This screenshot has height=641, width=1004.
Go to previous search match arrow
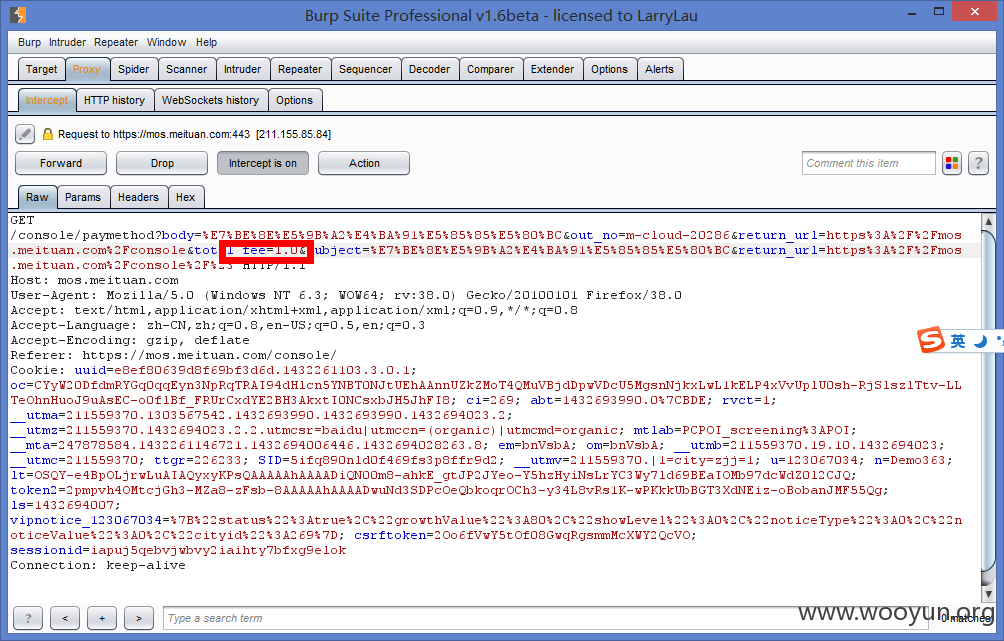tap(65, 618)
